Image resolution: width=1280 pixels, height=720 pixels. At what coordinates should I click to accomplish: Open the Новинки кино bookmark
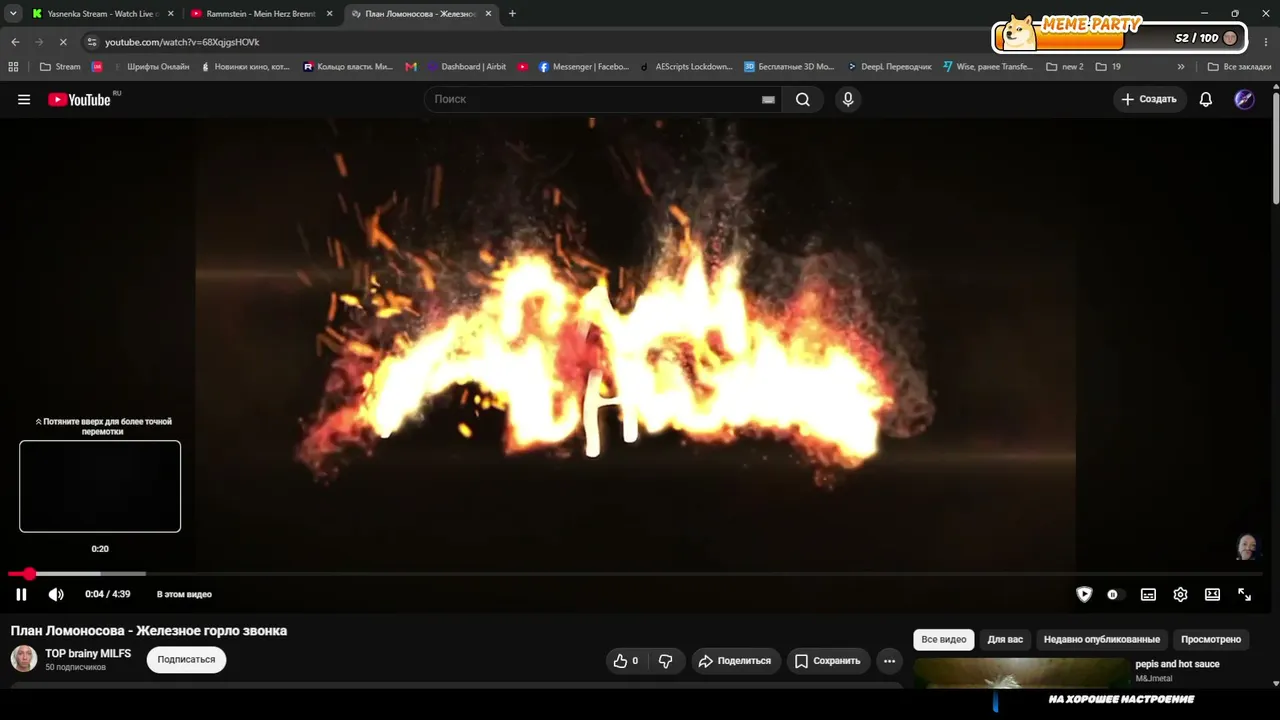(244, 67)
